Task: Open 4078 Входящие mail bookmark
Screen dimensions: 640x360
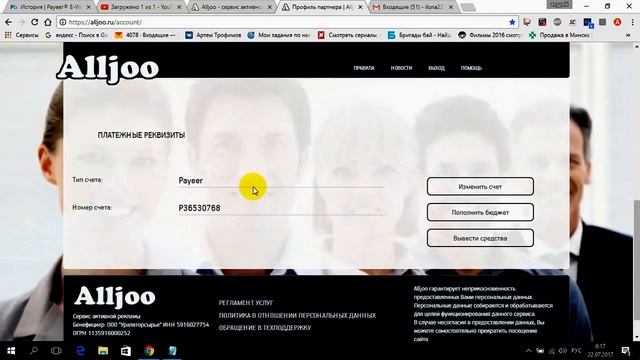Action: coord(145,36)
